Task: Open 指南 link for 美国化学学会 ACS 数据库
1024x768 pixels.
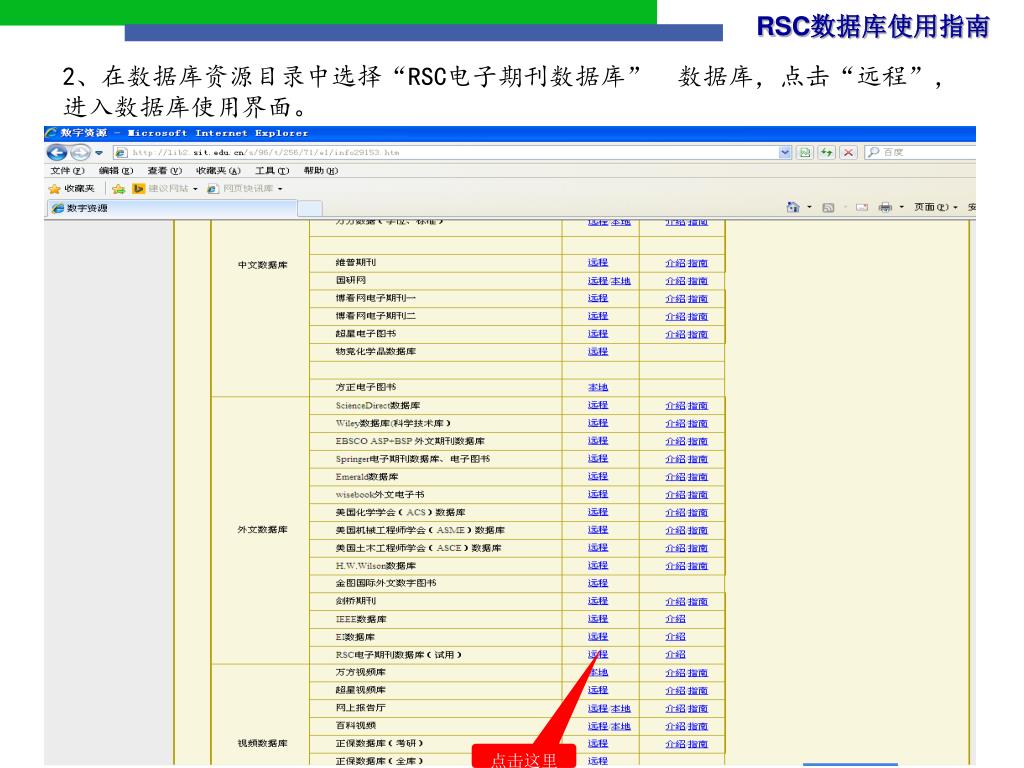Action: click(x=697, y=513)
